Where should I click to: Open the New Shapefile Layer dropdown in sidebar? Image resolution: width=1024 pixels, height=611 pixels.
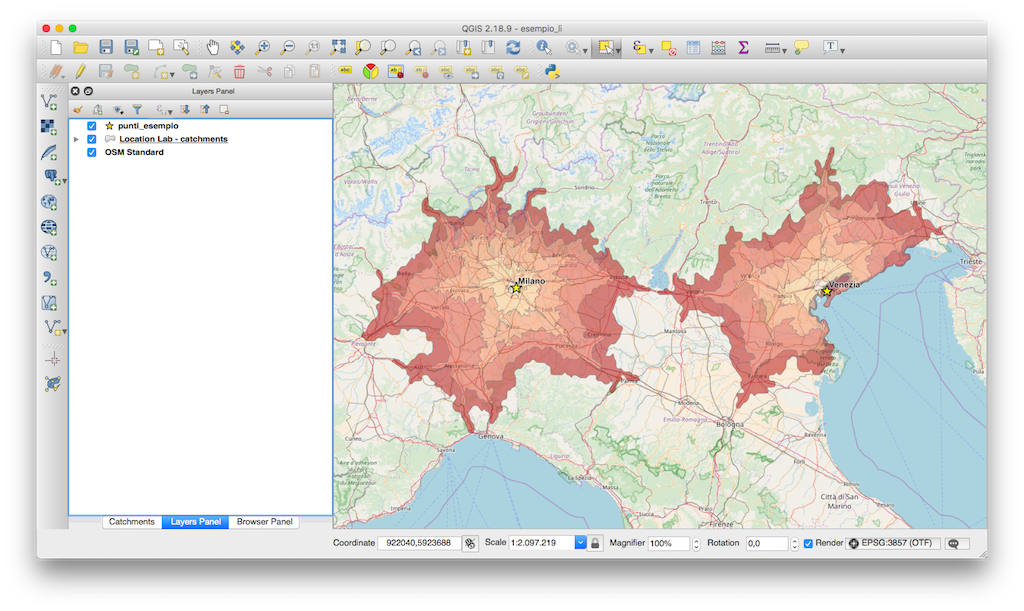pos(64,331)
